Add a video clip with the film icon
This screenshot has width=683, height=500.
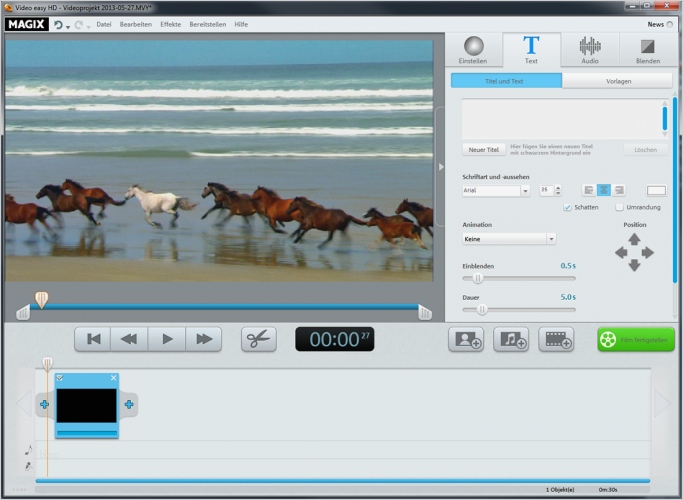tap(556, 339)
